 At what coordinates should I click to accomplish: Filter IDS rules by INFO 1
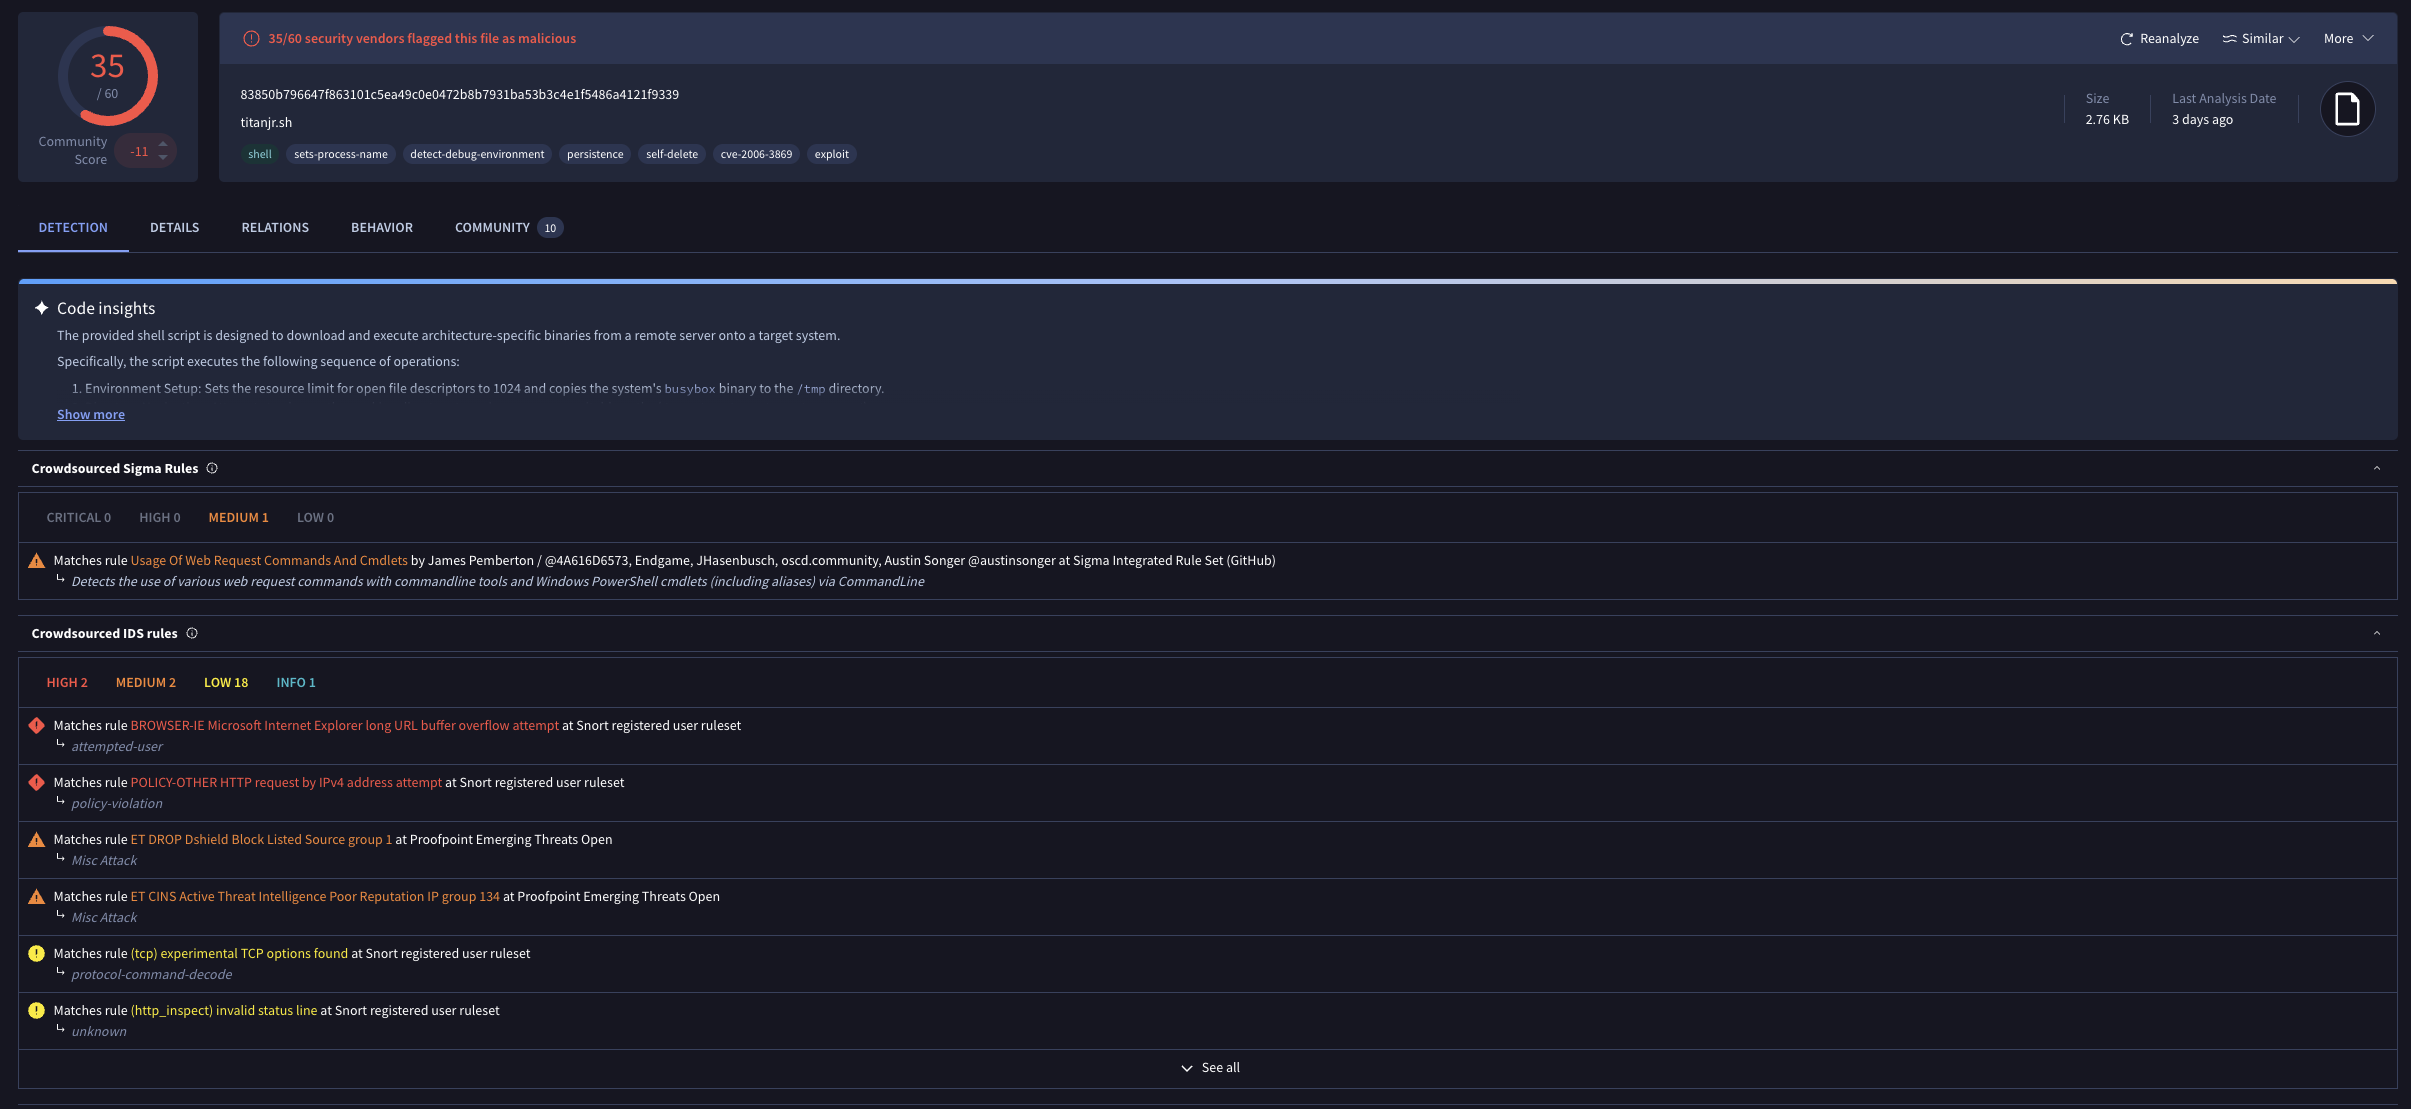(x=296, y=683)
